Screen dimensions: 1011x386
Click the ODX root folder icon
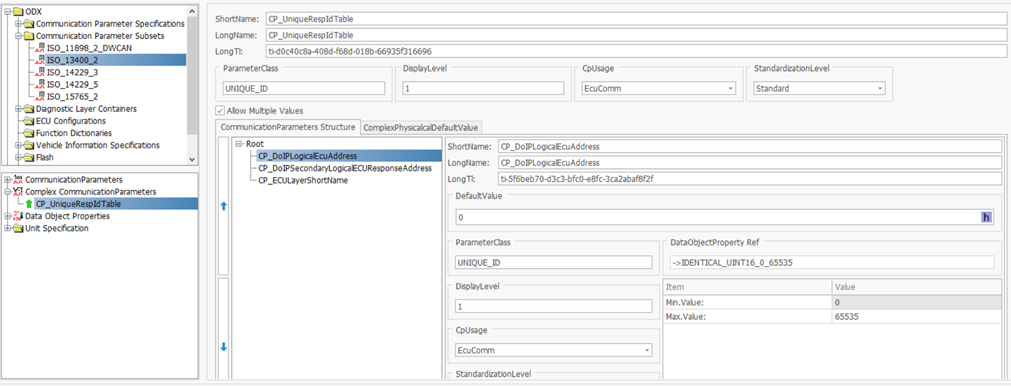point(17,12)
